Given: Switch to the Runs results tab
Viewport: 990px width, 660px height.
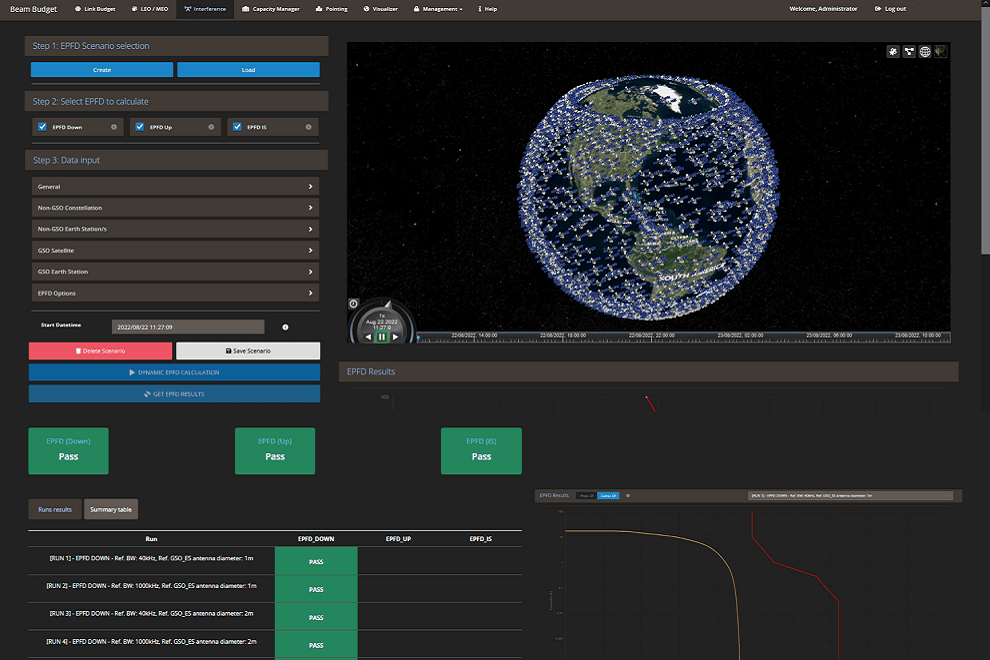Looking at the screenshot, I should pyautogui.click(x=55, y=510).
